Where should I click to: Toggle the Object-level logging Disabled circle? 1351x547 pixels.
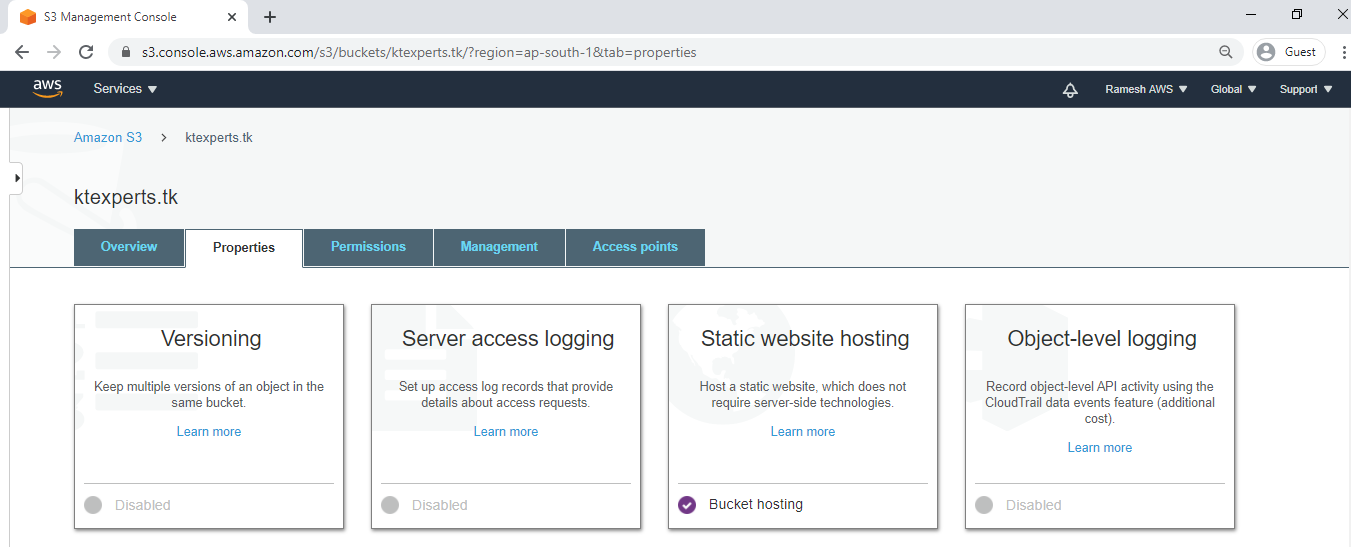click(984, 505)
